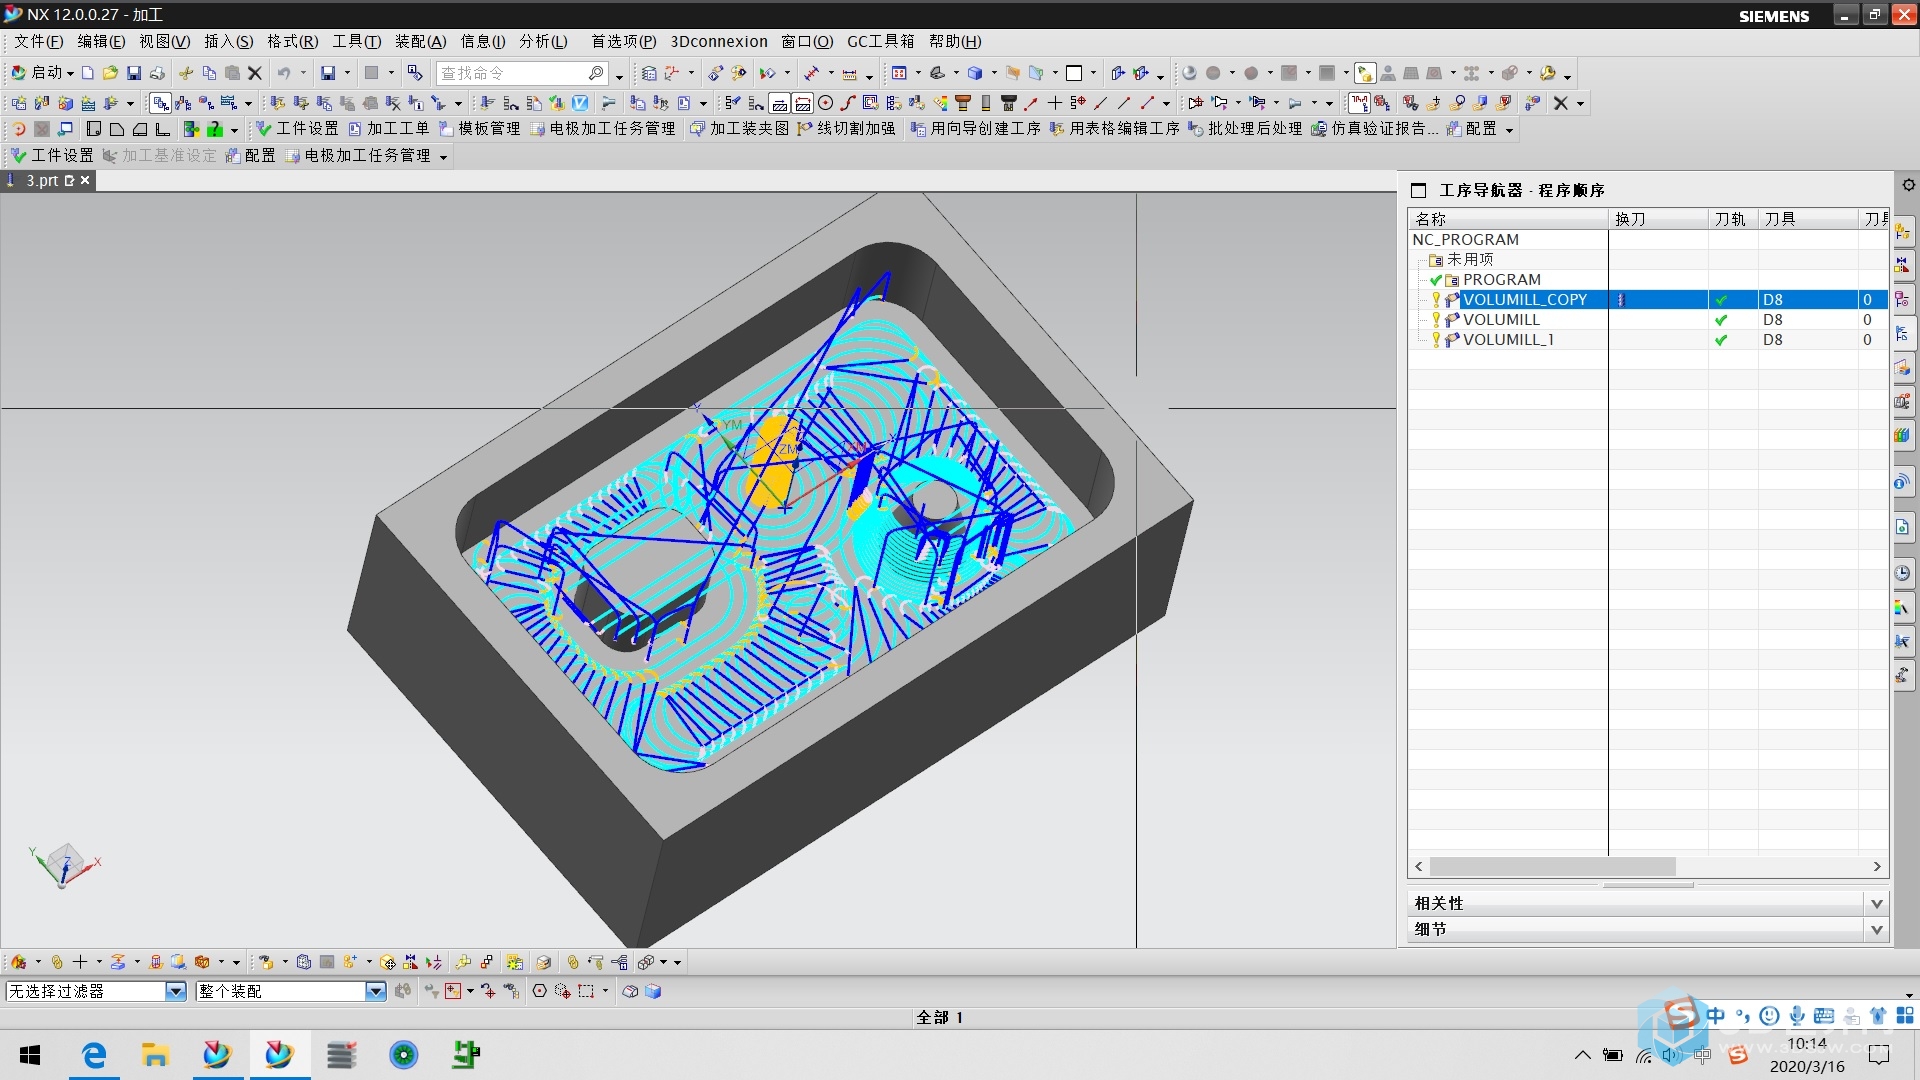Select the PROGRAM folder node
The image size is (1920, 1080).
(x=1501, y=280)
